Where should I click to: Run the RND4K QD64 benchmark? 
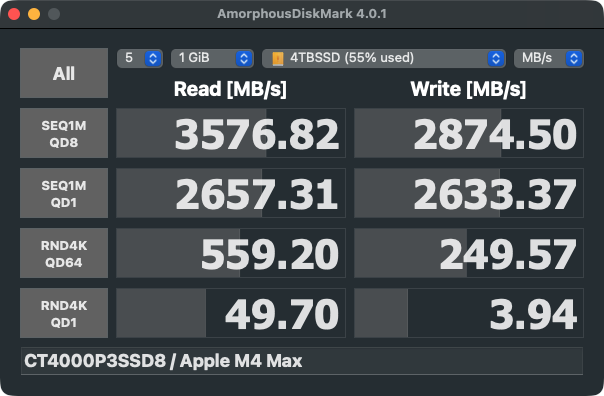(x=64, y=253)
